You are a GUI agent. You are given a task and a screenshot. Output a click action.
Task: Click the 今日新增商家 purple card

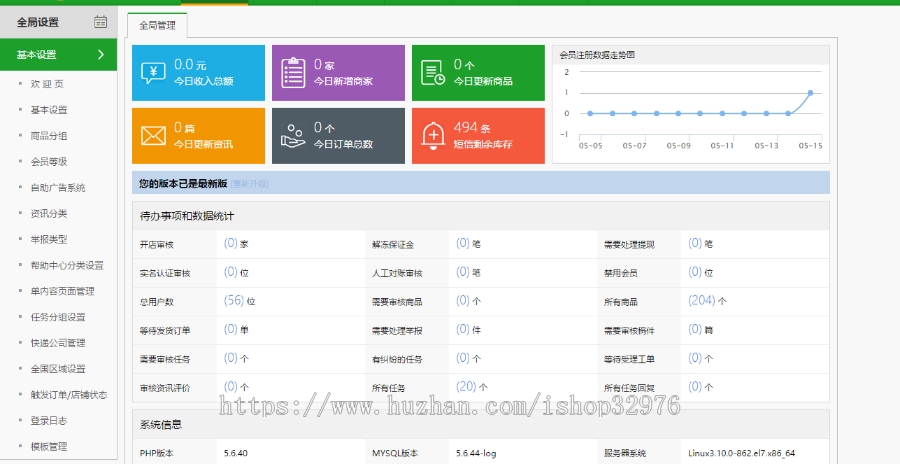tap(338, 73)
